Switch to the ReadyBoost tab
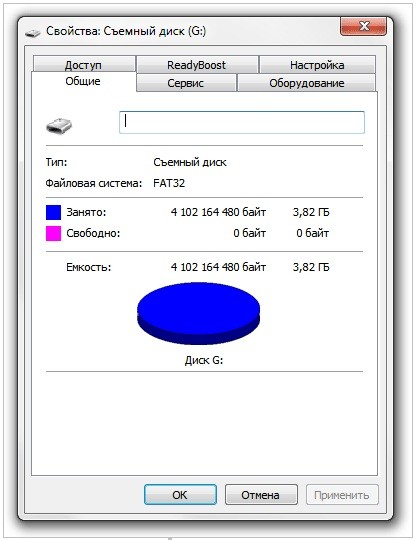The height and width of the screenshot is (540, 416). point(197,65)
